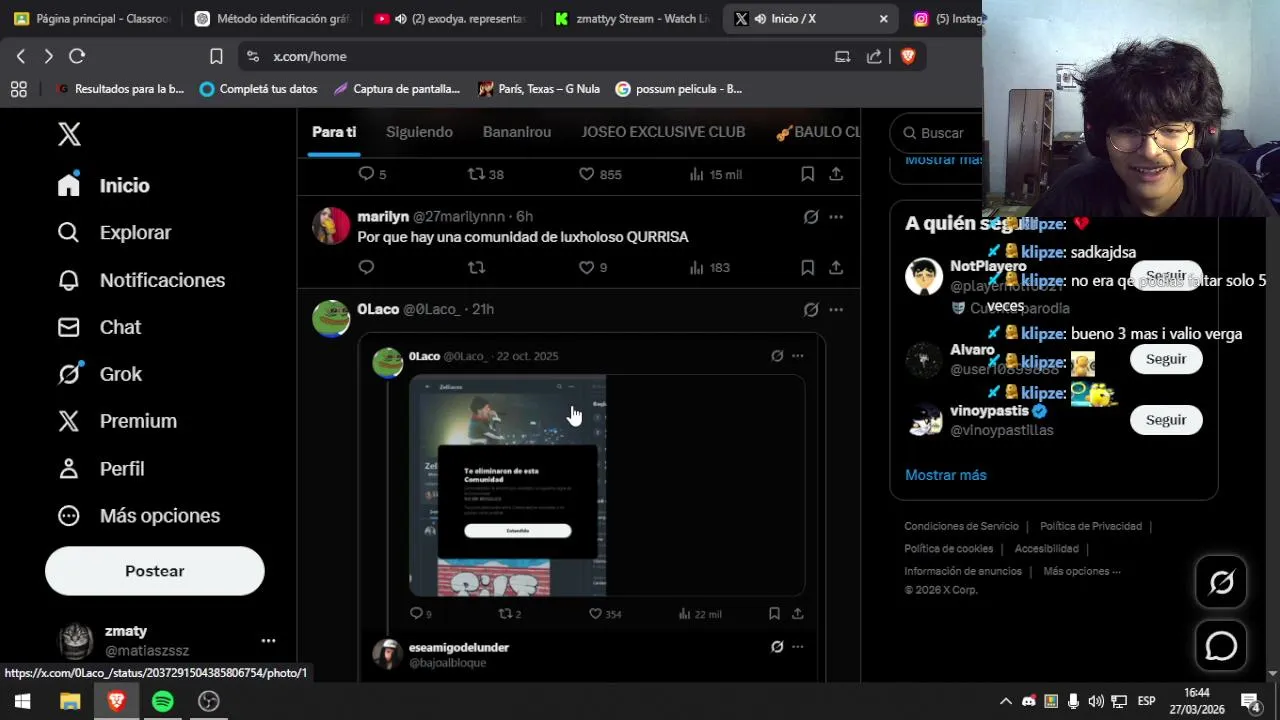
Task: Open Premium in the sidebar
Action: [x=117, y=421]
